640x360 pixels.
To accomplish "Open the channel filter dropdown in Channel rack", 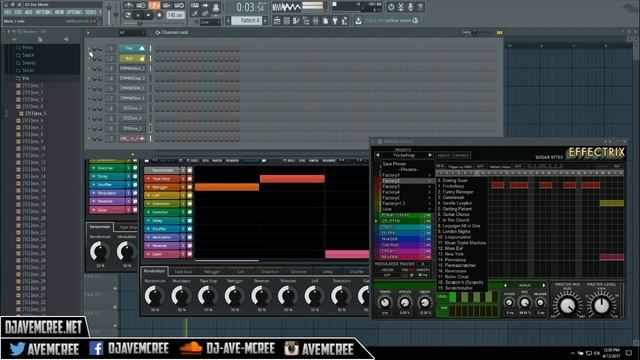I will (131, 33).
